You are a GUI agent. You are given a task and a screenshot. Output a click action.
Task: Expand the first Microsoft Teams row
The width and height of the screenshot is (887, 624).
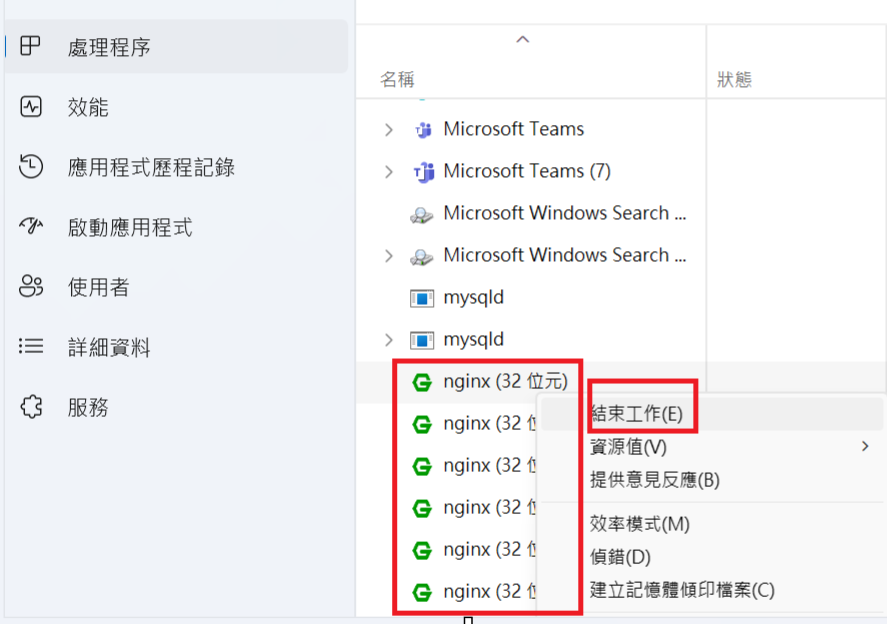click(389, 129)
